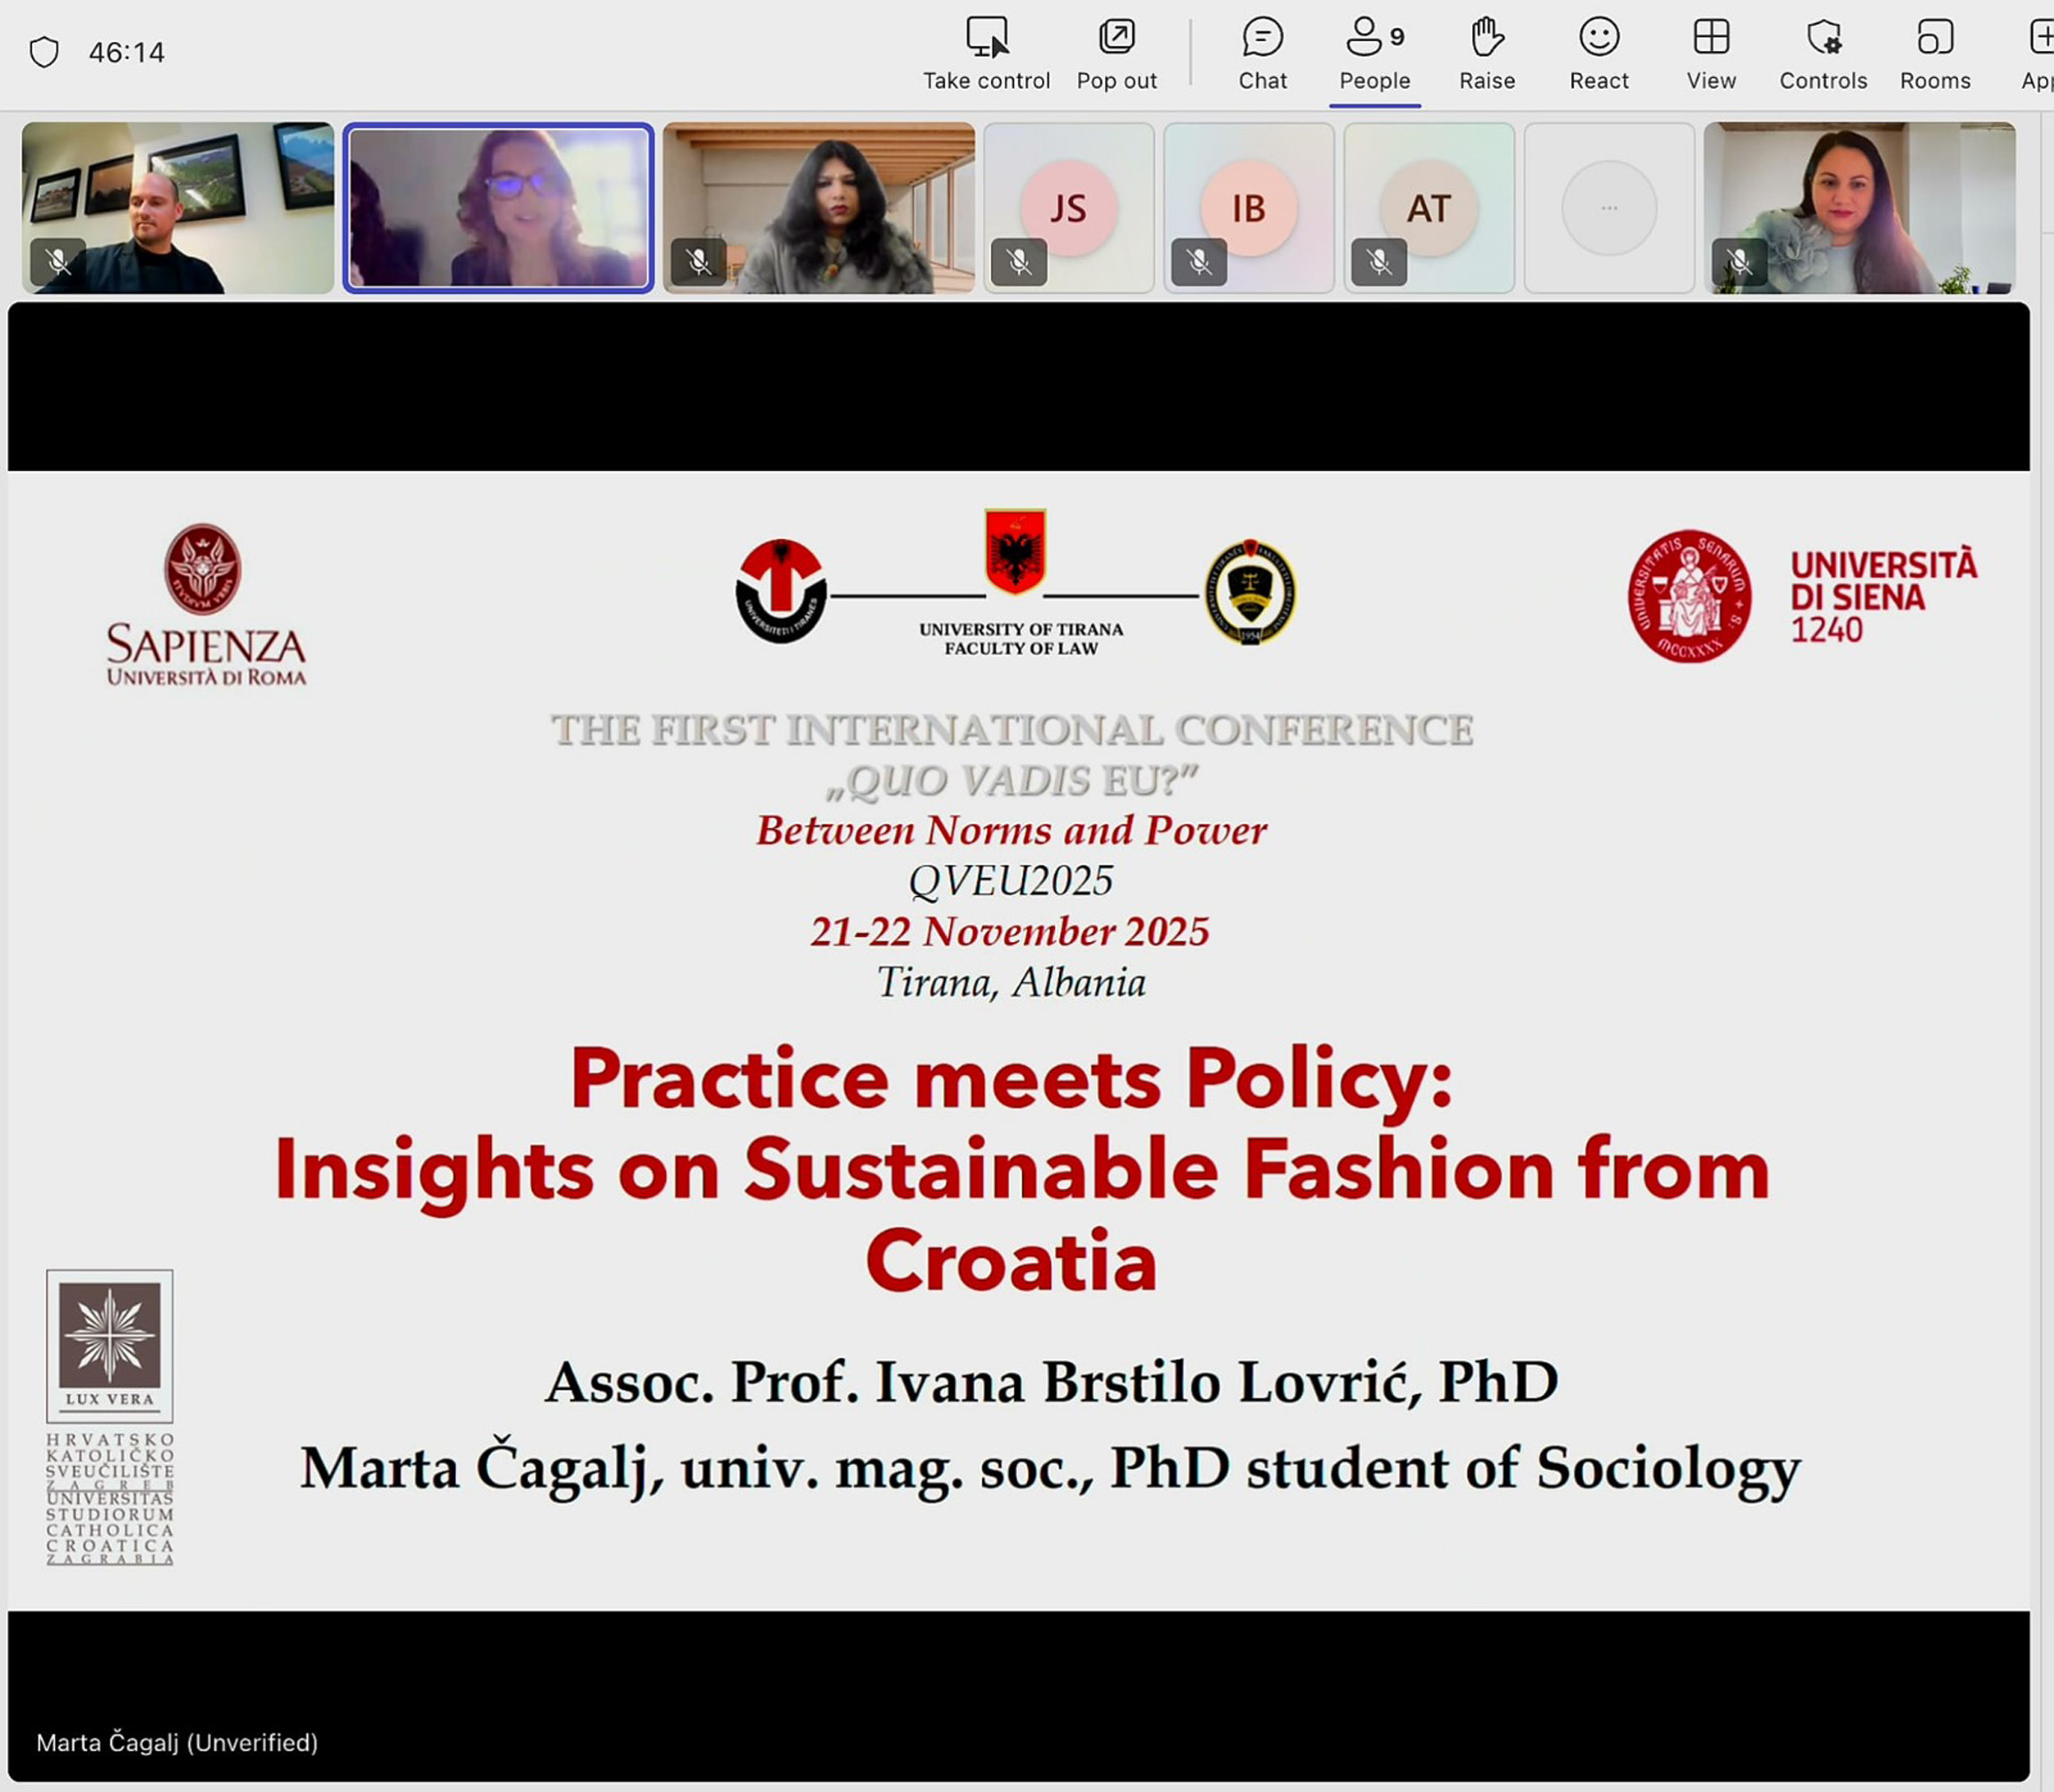Click the Take control icon

(x=986, y=38)
